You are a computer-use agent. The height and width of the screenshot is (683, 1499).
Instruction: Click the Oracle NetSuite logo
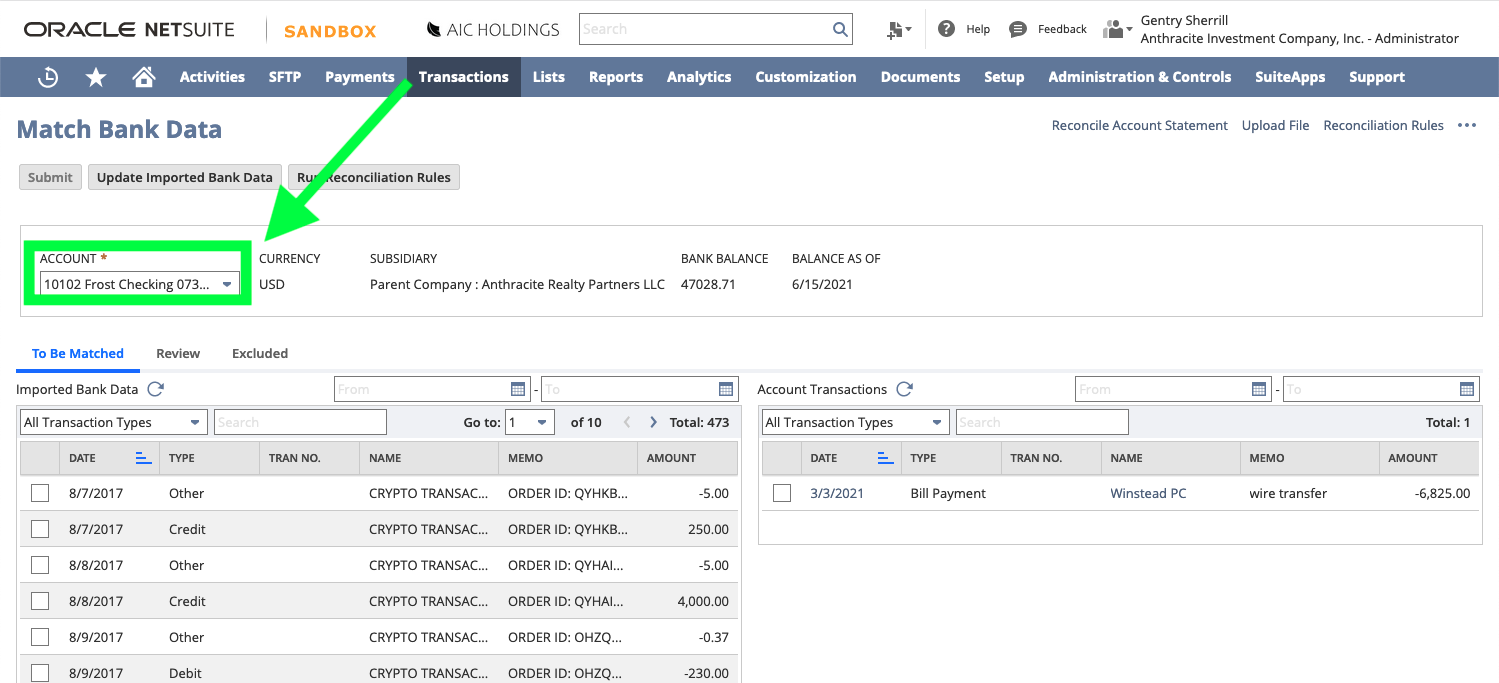coord(130,30)
